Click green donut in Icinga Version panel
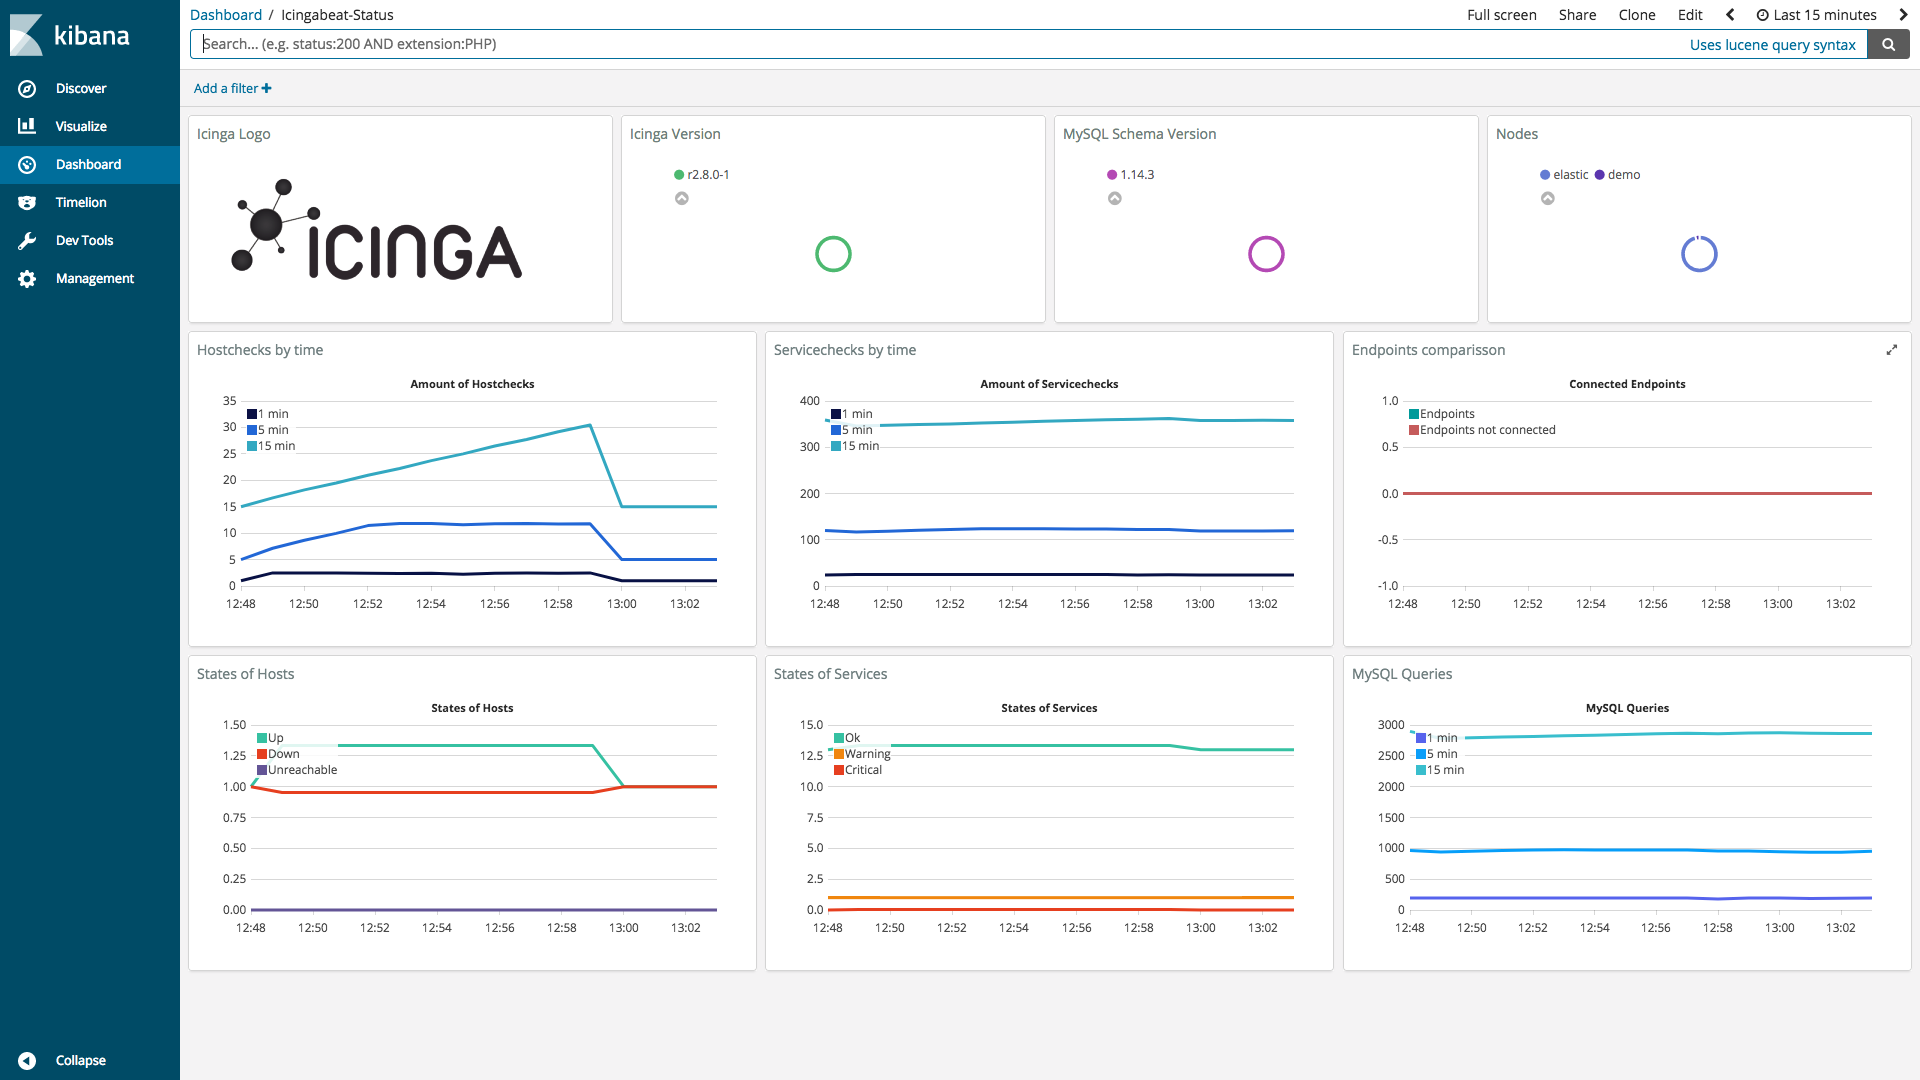This screenshot has height=1080, width=1920. (833, 254)
